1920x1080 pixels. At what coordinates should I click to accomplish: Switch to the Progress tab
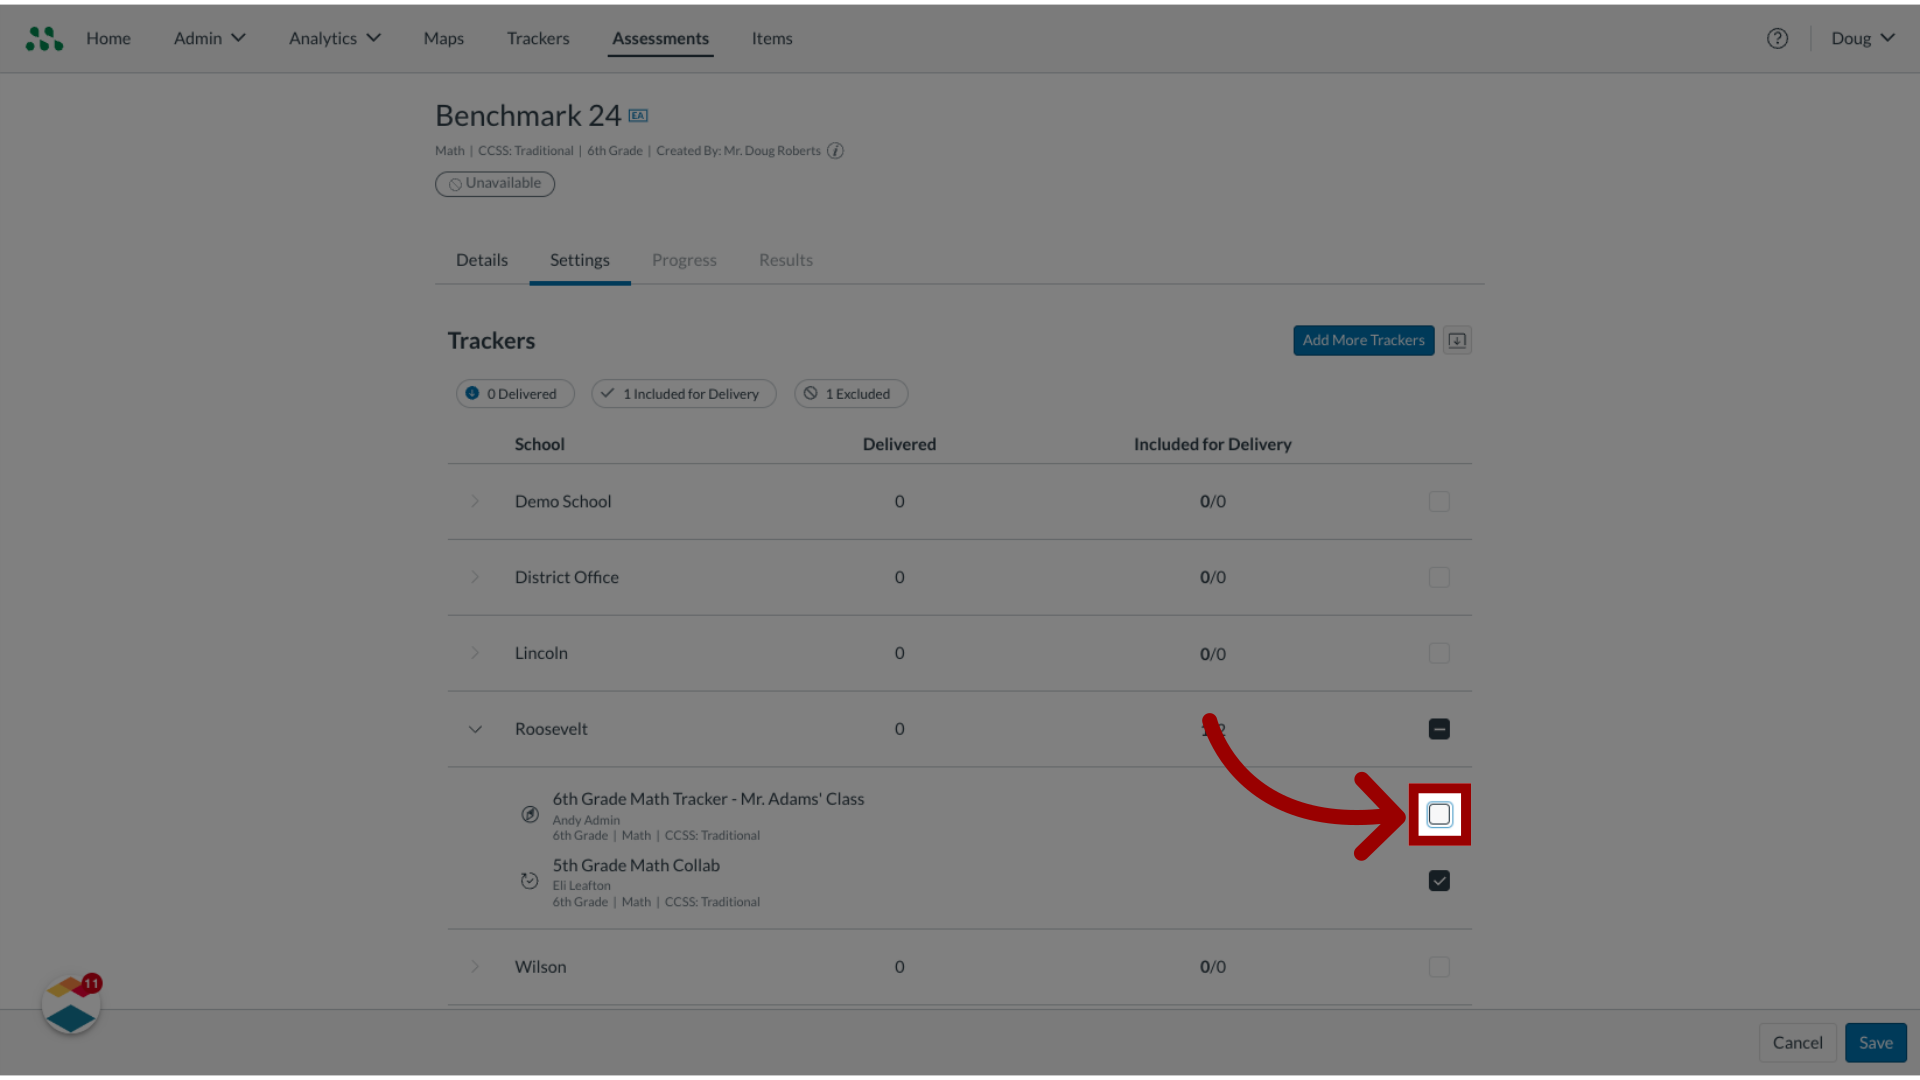tap(683, 258)
